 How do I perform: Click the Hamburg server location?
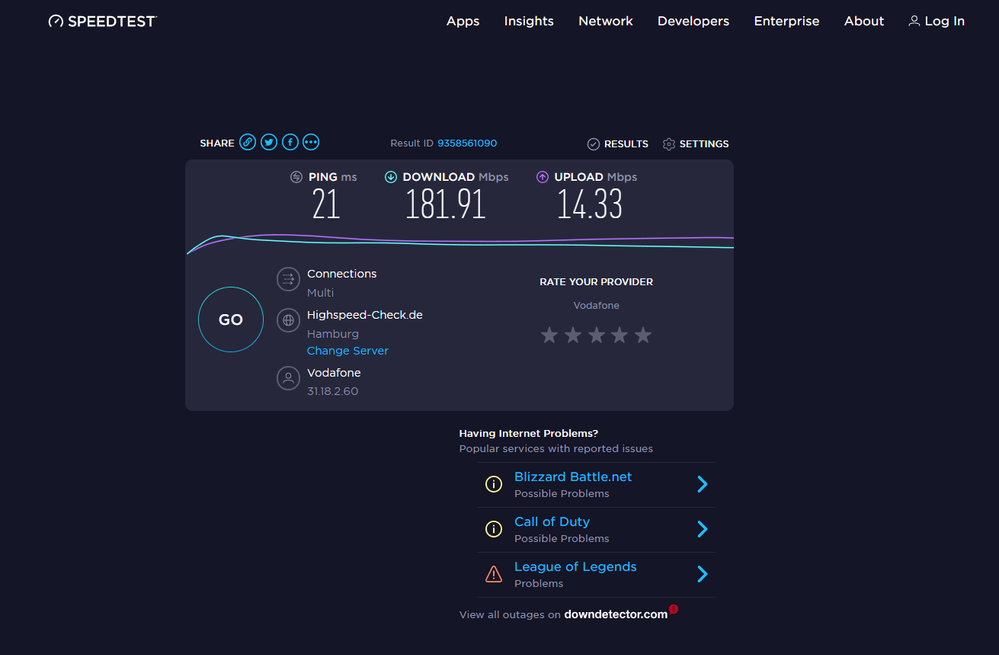coord(333,334)
